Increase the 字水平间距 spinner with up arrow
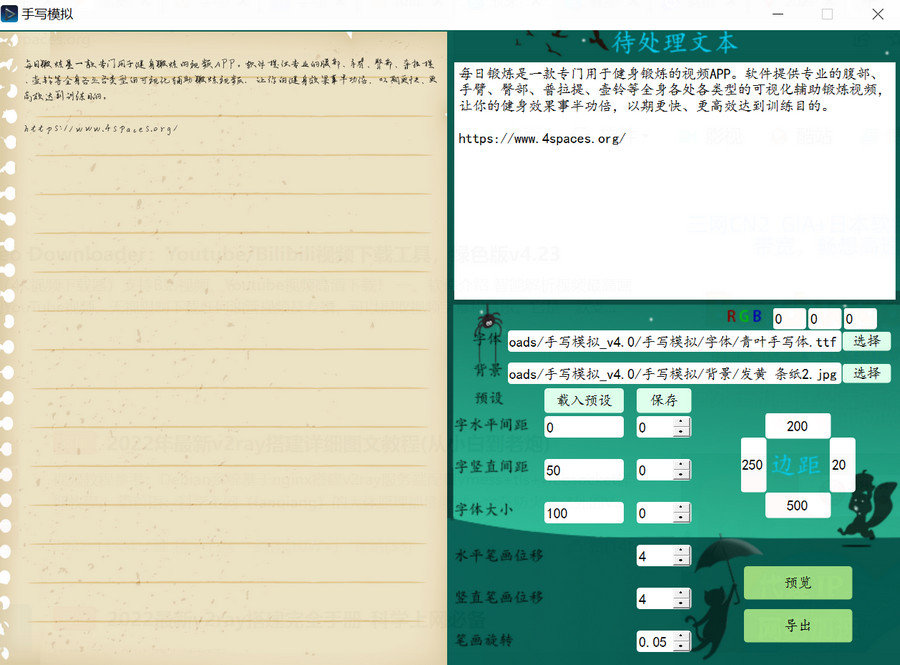The image size is (900, 665). [x=682, y=423]
